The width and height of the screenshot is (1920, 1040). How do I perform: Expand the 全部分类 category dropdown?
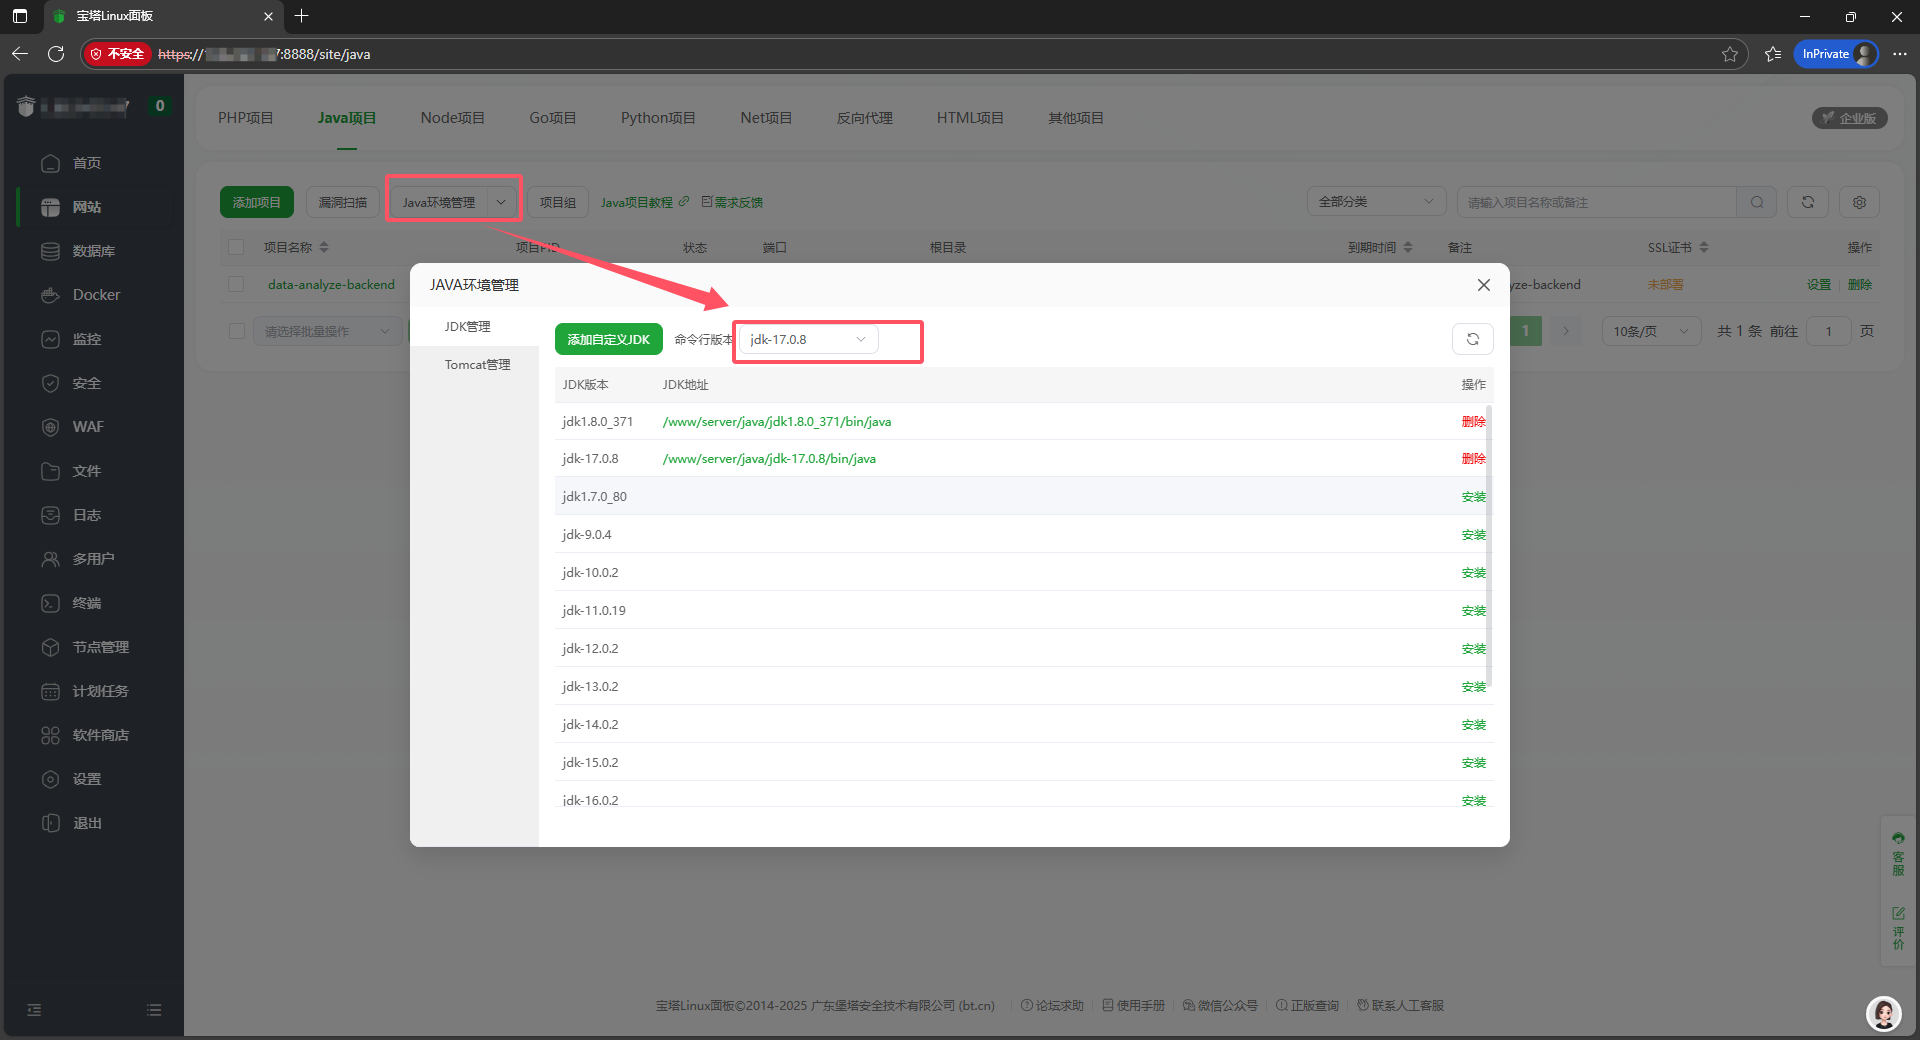click(1375, 201)
